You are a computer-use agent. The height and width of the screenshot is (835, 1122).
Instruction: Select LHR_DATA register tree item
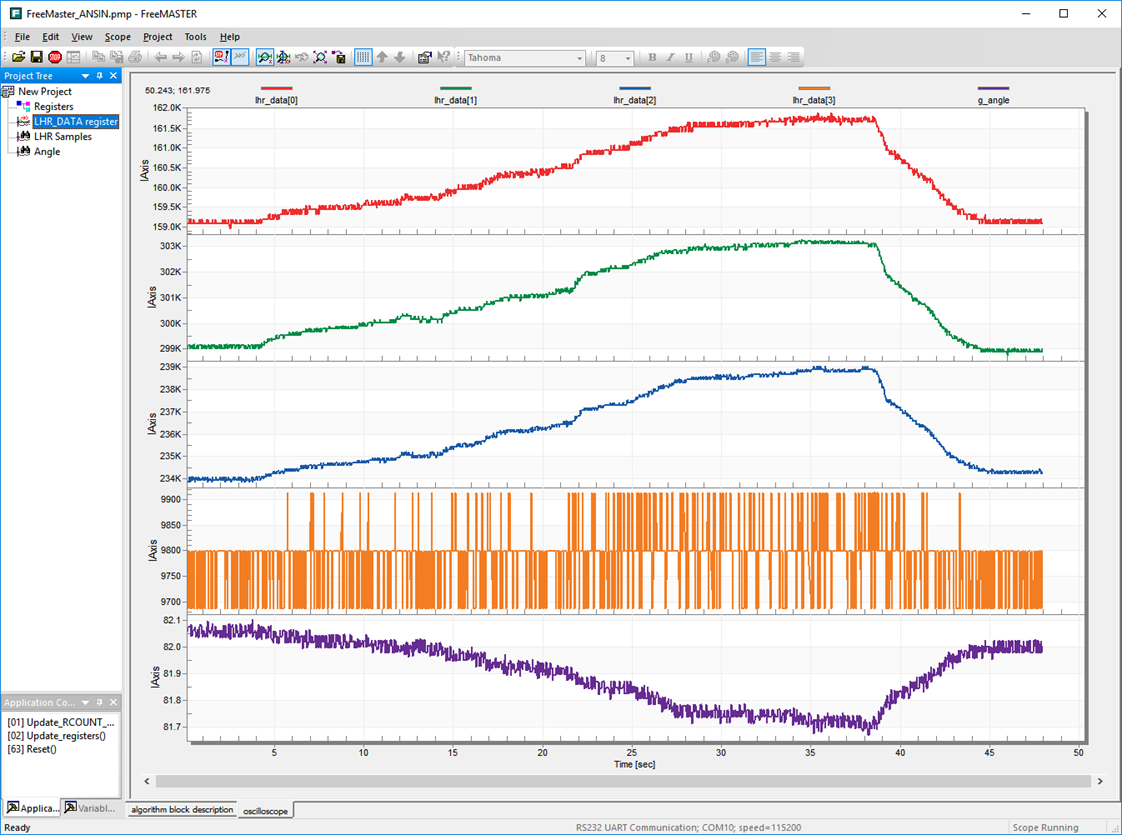coord(76,122)
